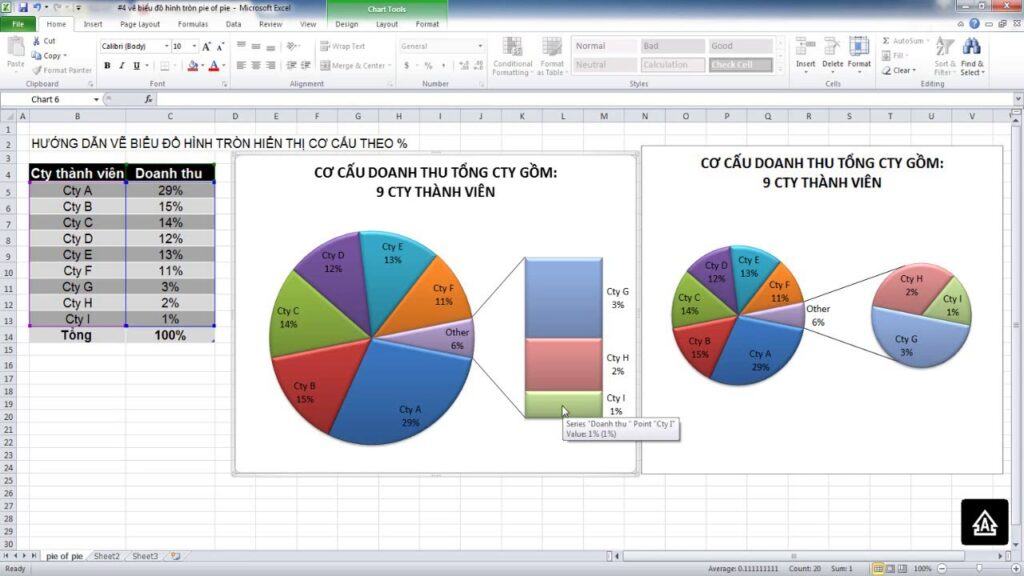1024x576 pixels.
Task: Click the Increase Indent icon
Action: pos(305,65)
